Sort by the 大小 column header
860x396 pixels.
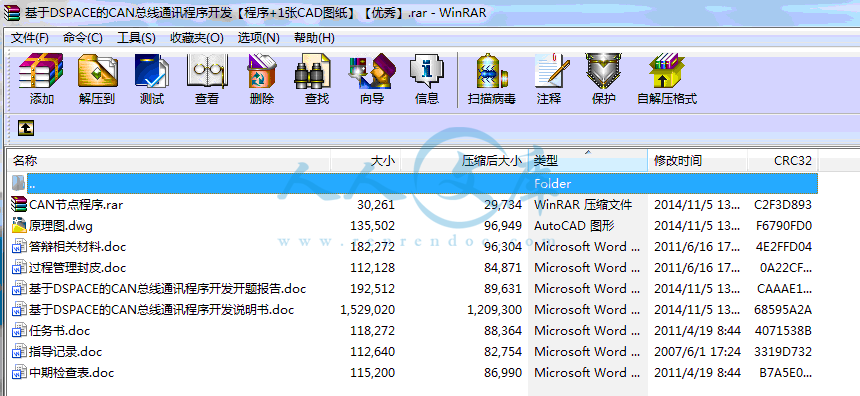tap(365, 161)
